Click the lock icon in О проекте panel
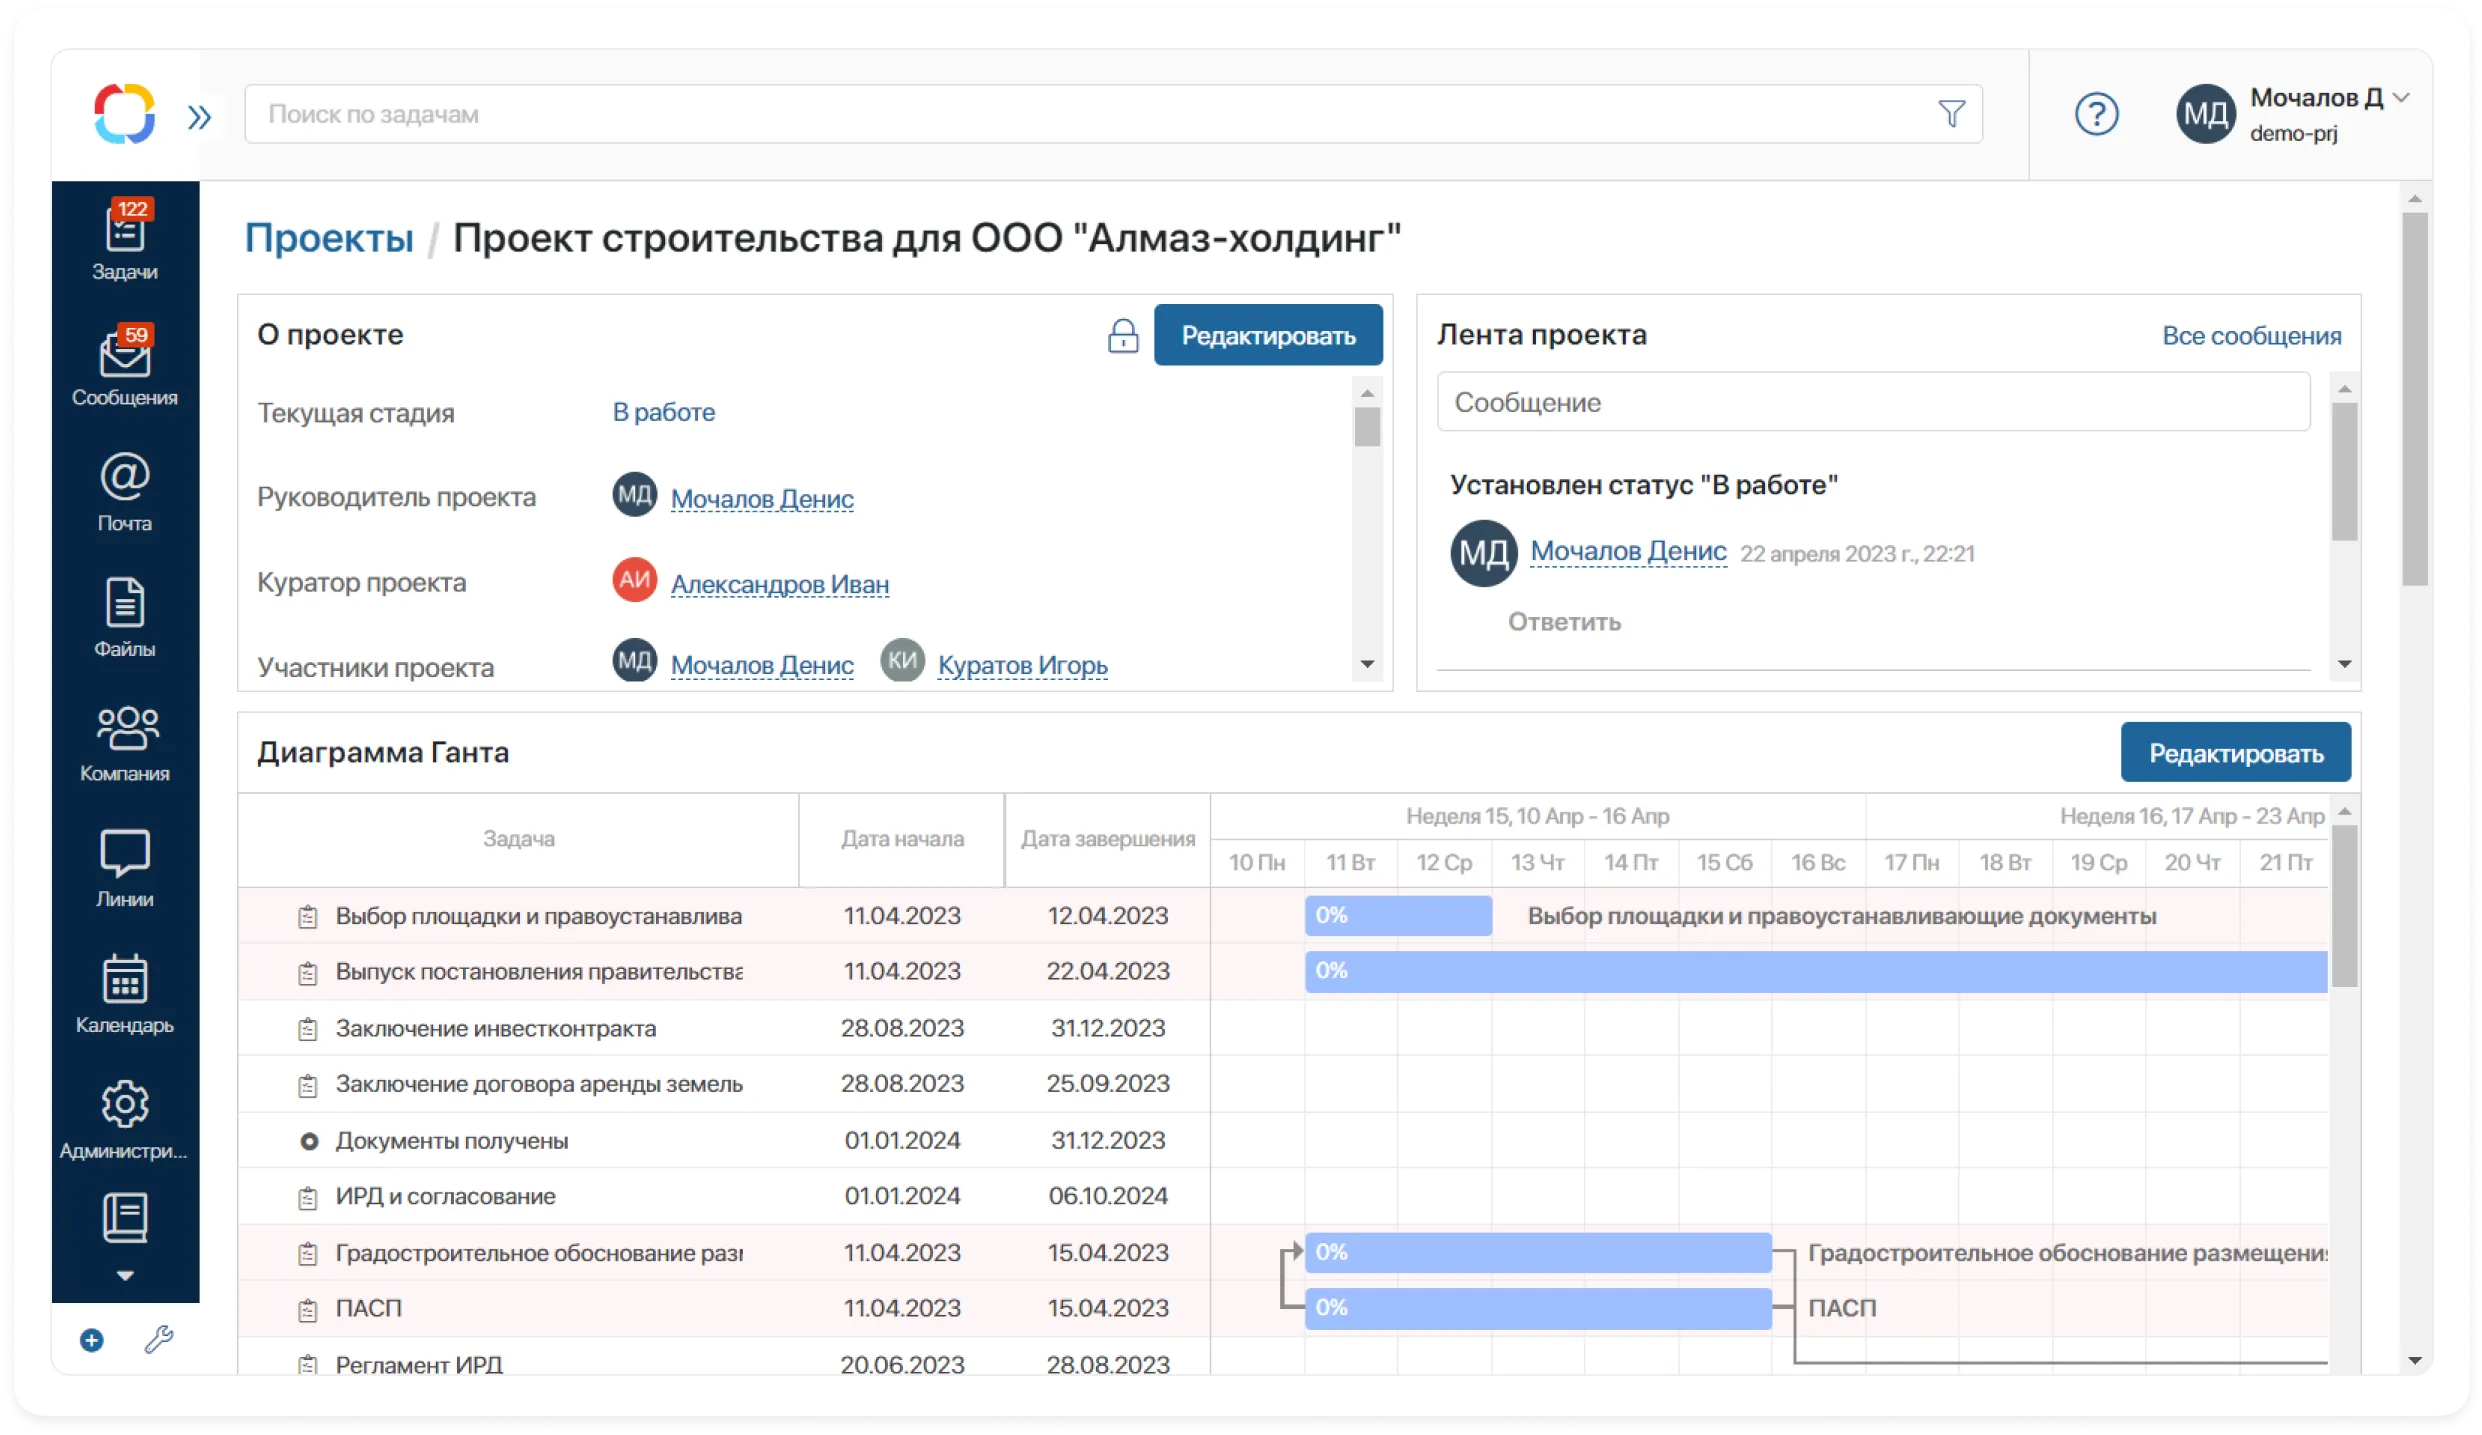Image resolution: width=2482 pixels, height=1435 pixels. tap(1124, 337)
